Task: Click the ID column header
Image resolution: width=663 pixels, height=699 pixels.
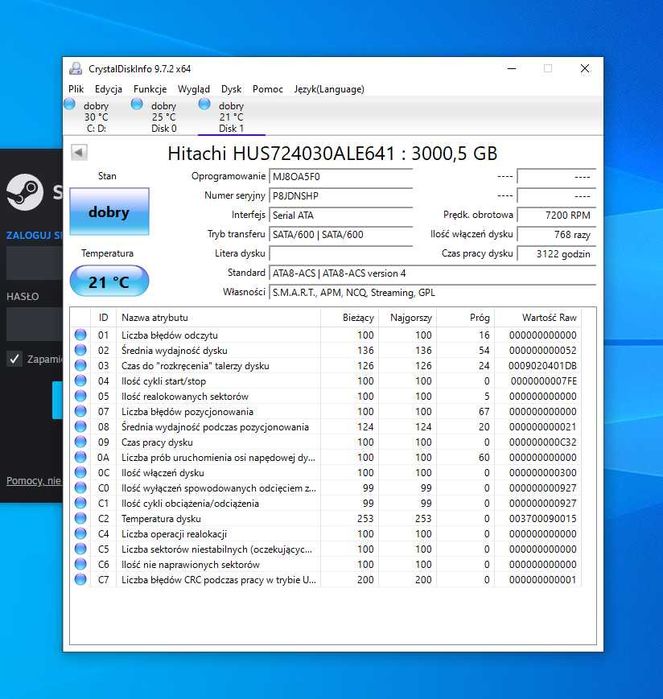Action: [103, 317]
